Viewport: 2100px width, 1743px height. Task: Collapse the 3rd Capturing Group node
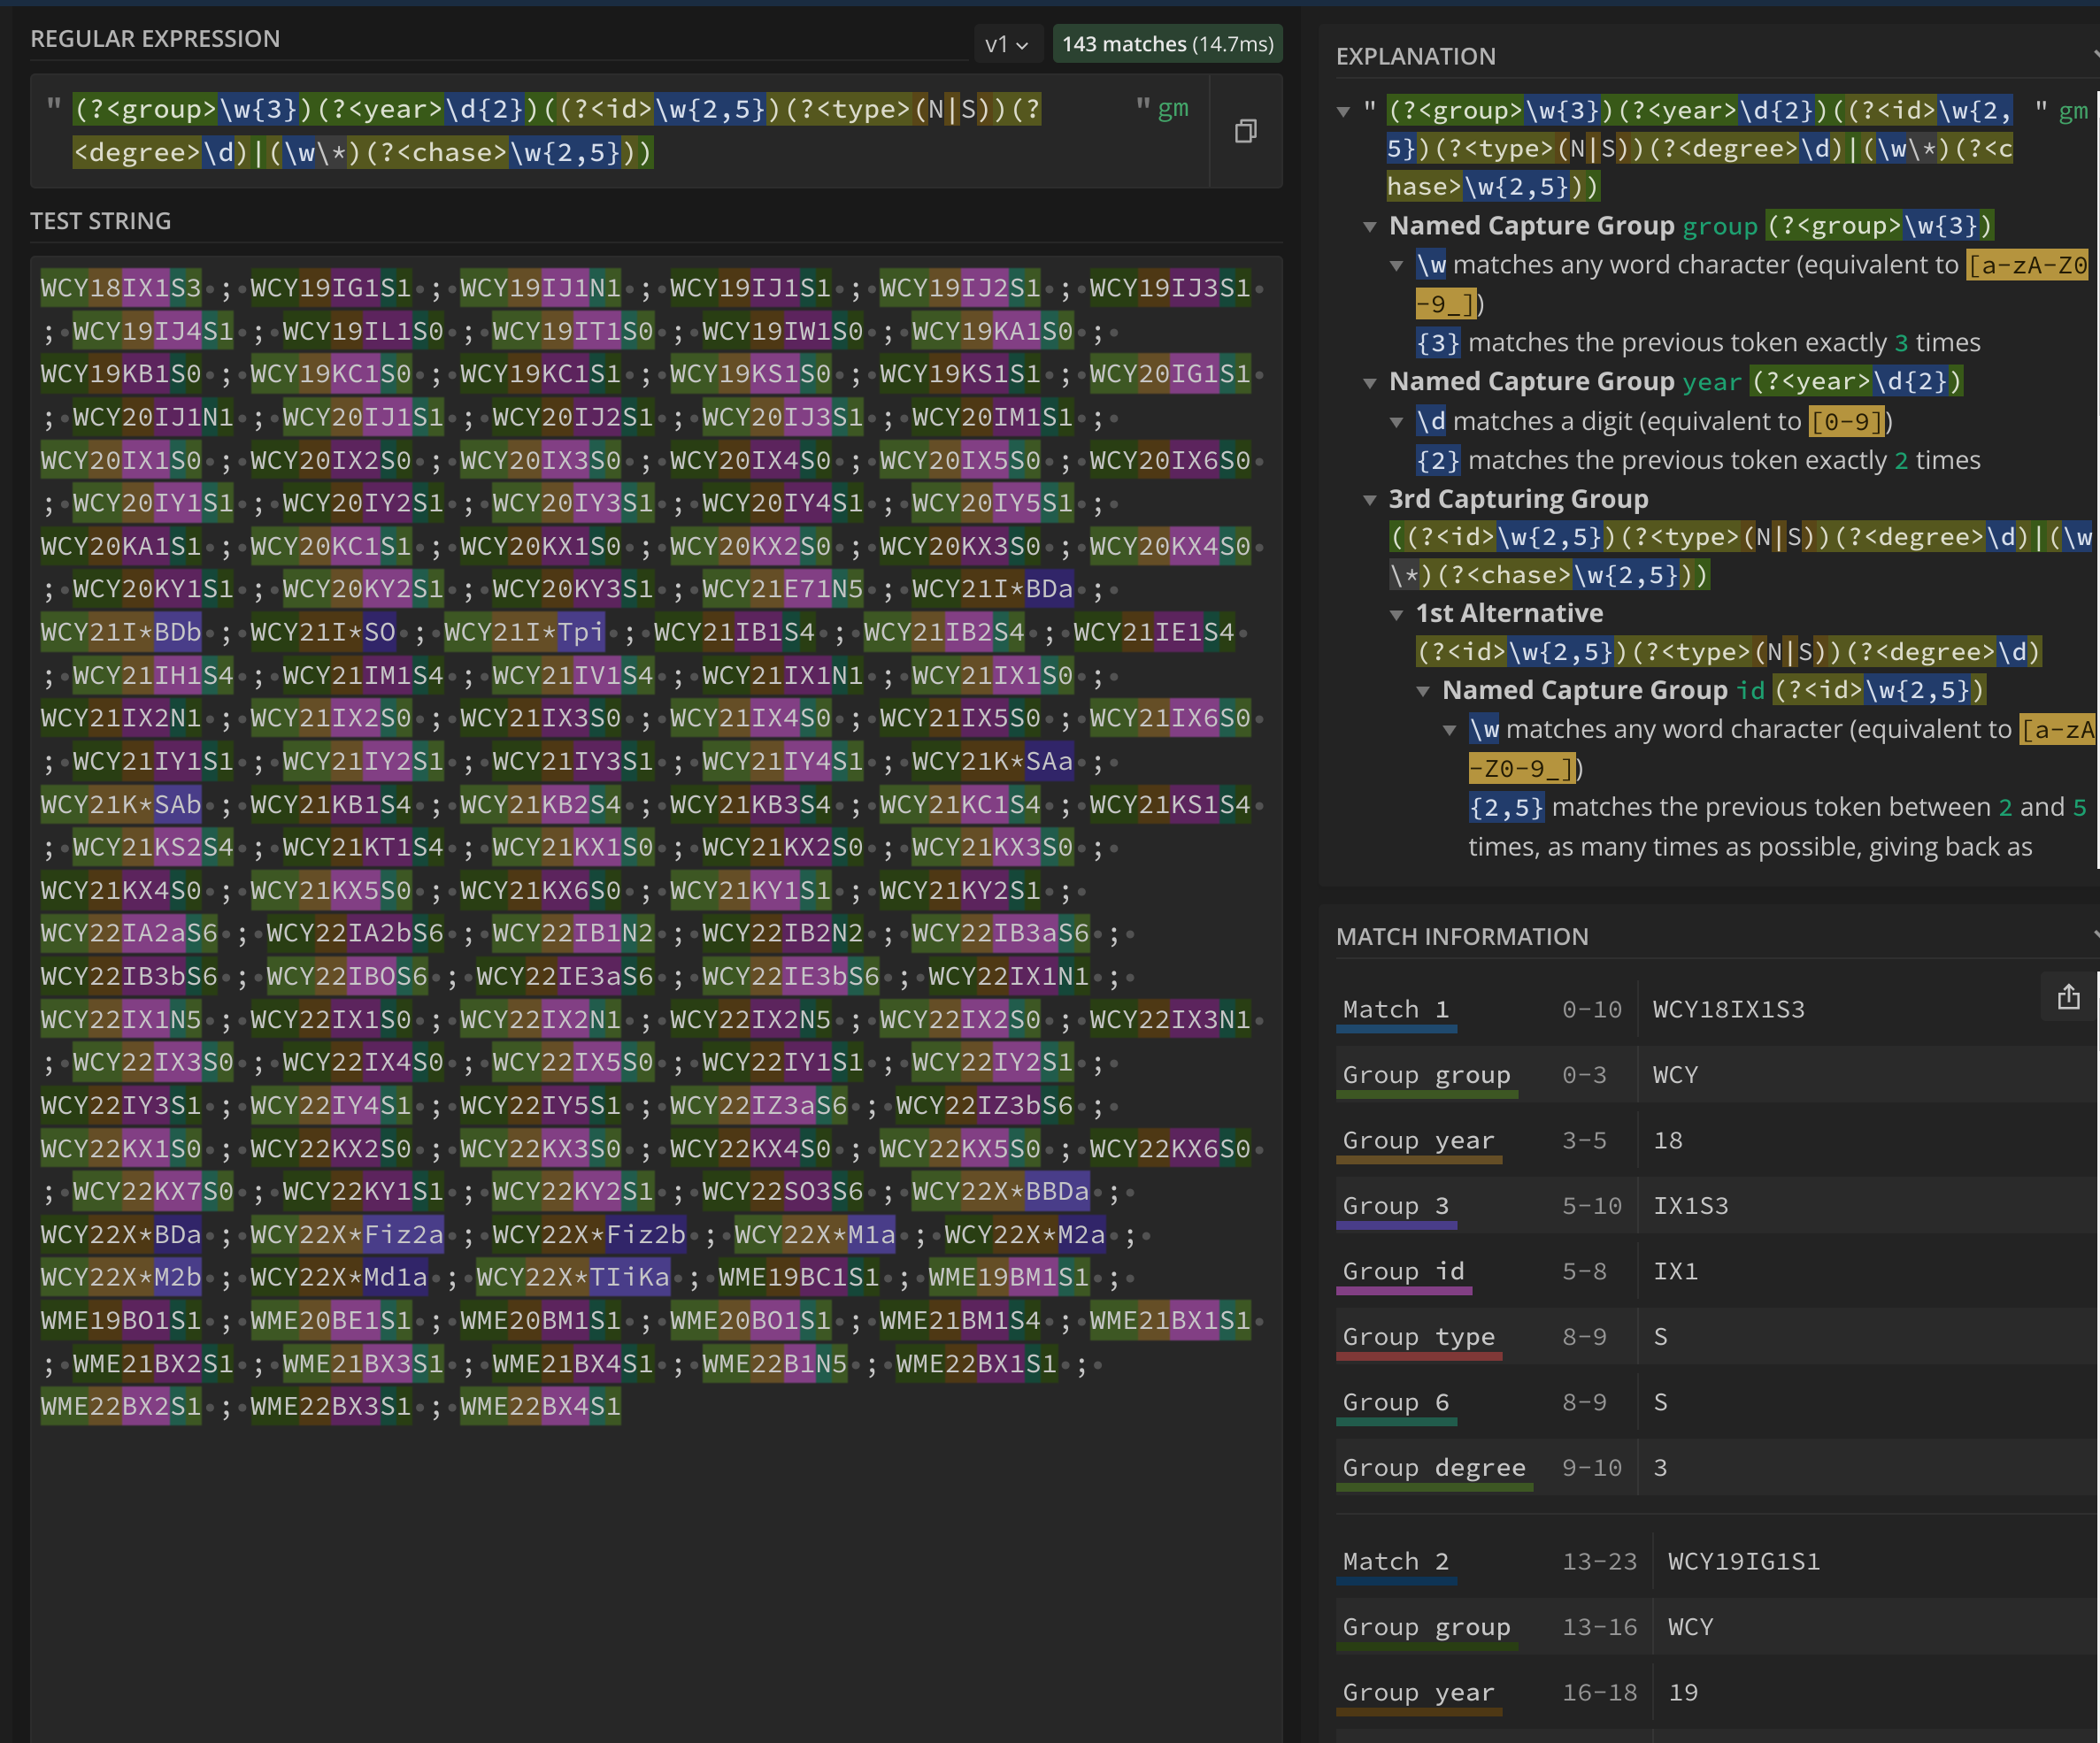coord(1370,500)
